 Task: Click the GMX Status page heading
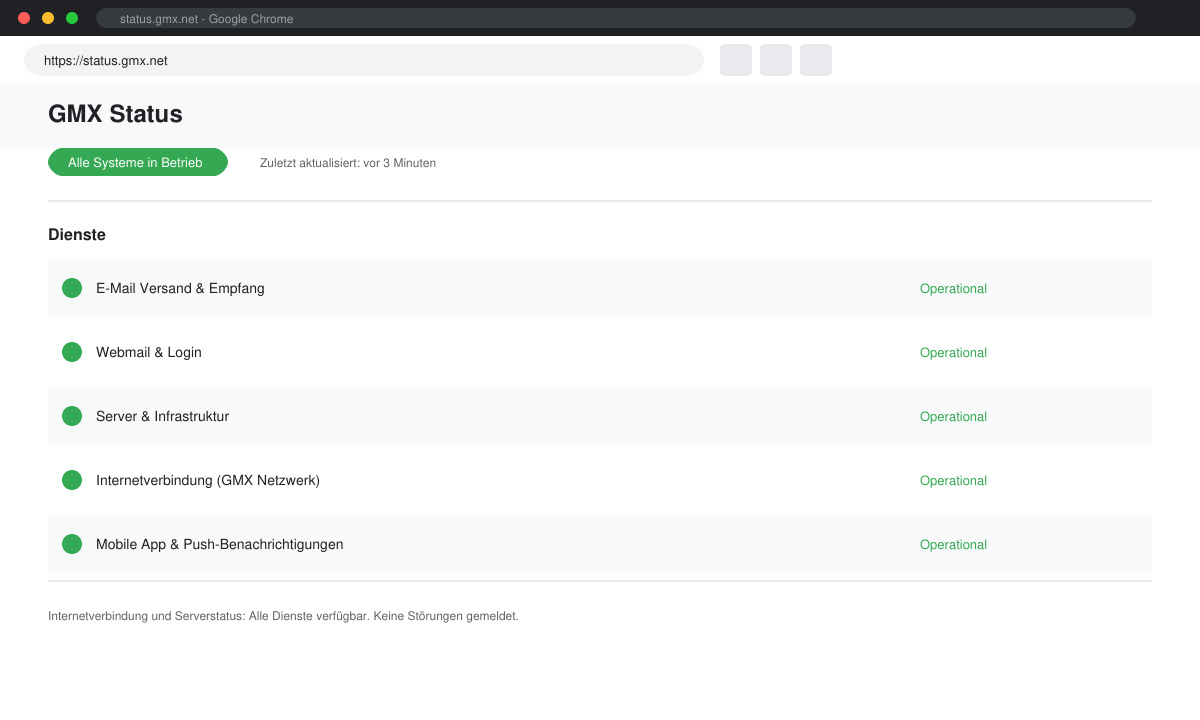coord(115,114)
